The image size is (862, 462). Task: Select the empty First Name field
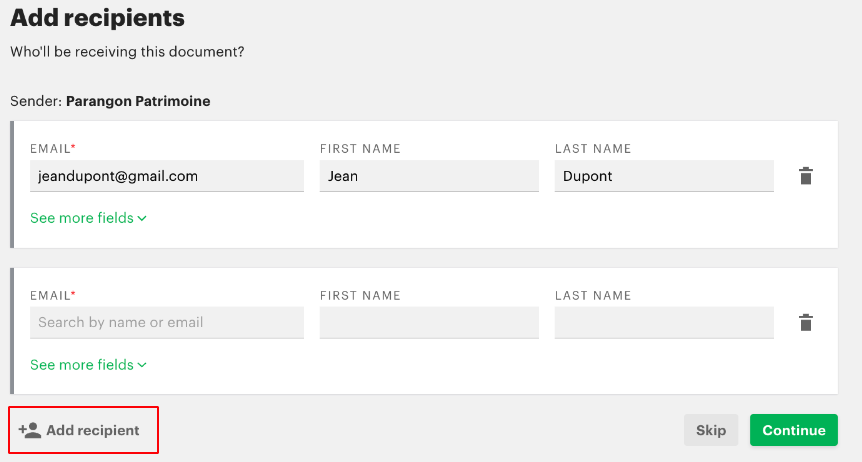(x=429, y=323)
